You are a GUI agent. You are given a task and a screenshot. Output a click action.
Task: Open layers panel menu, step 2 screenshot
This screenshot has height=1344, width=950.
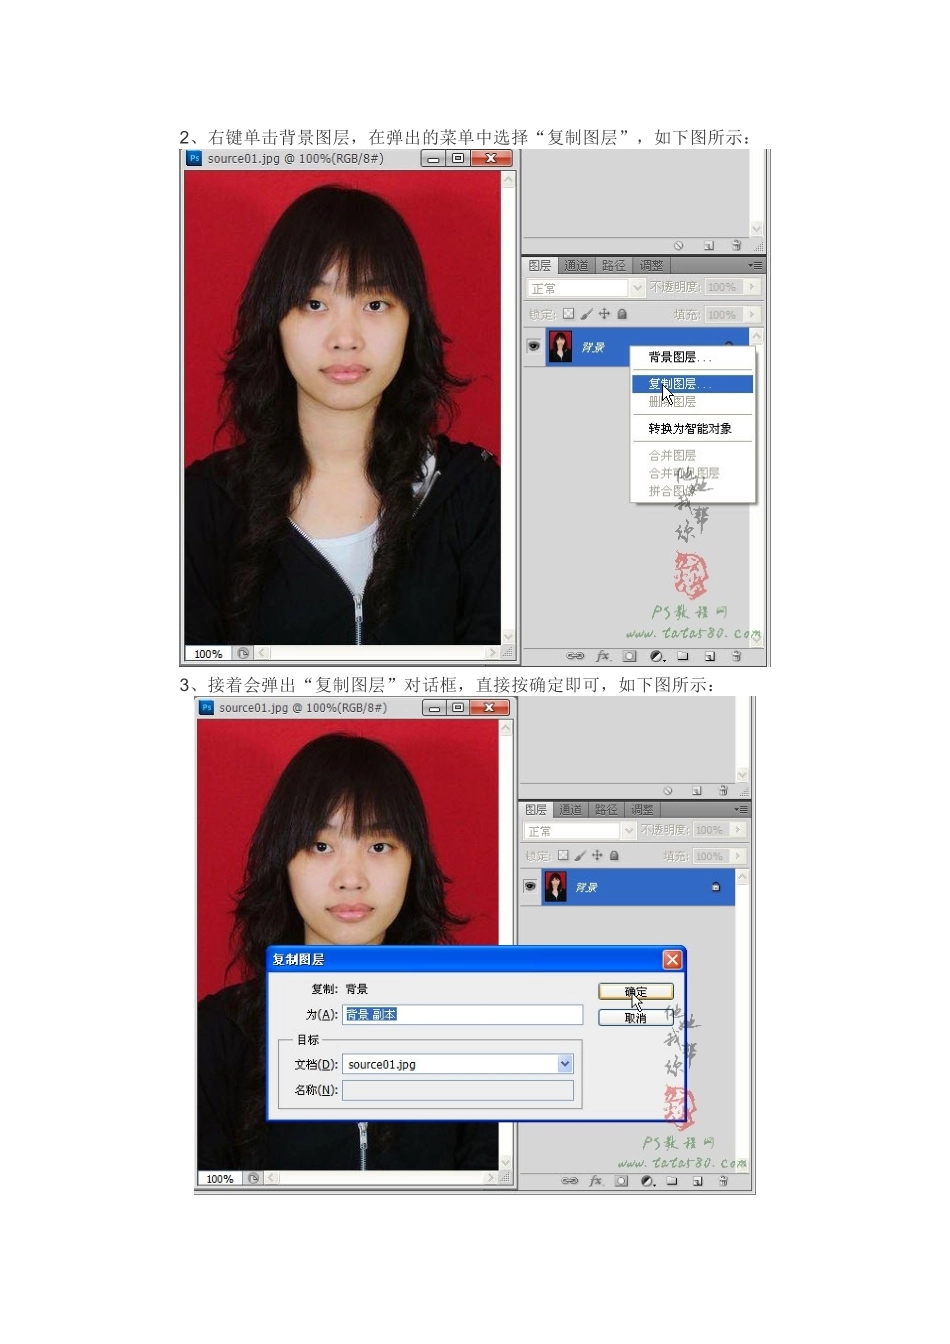[755, 266]
